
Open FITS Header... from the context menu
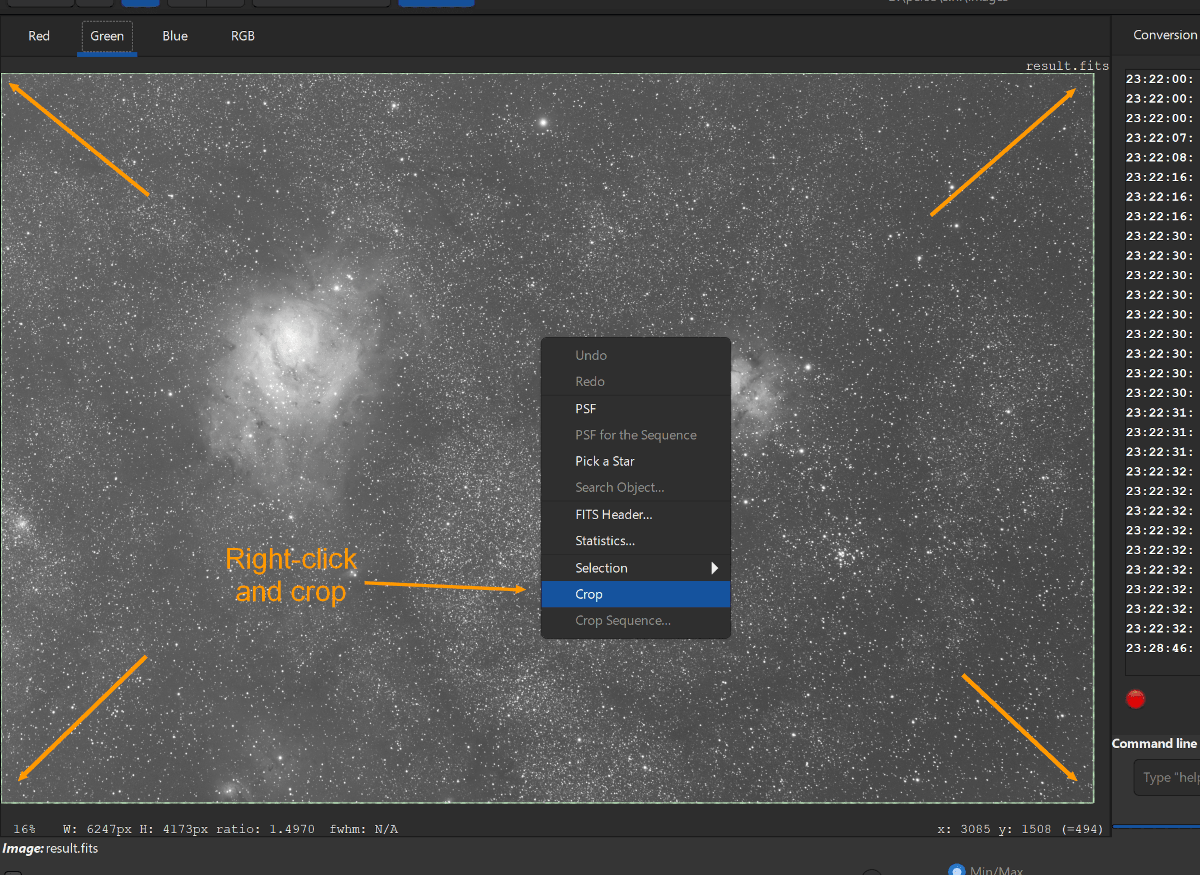613,515
